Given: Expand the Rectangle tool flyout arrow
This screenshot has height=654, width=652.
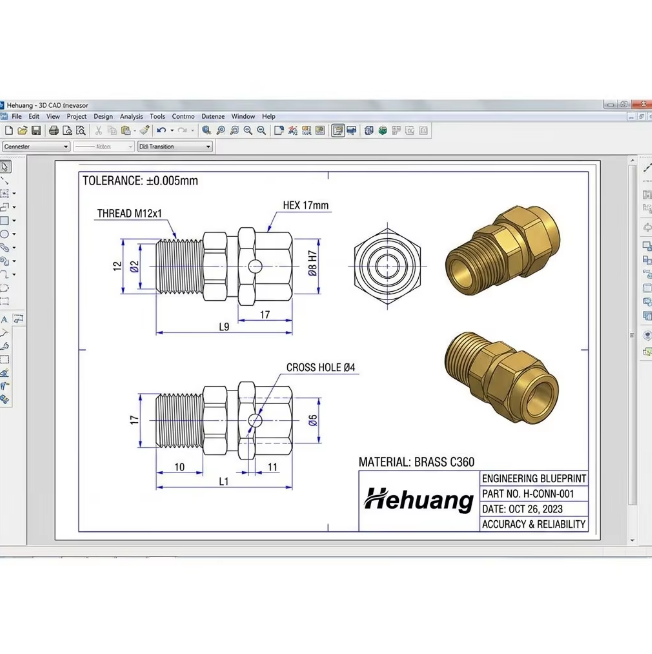Looking at the screenshot, I should click(14, 221).
